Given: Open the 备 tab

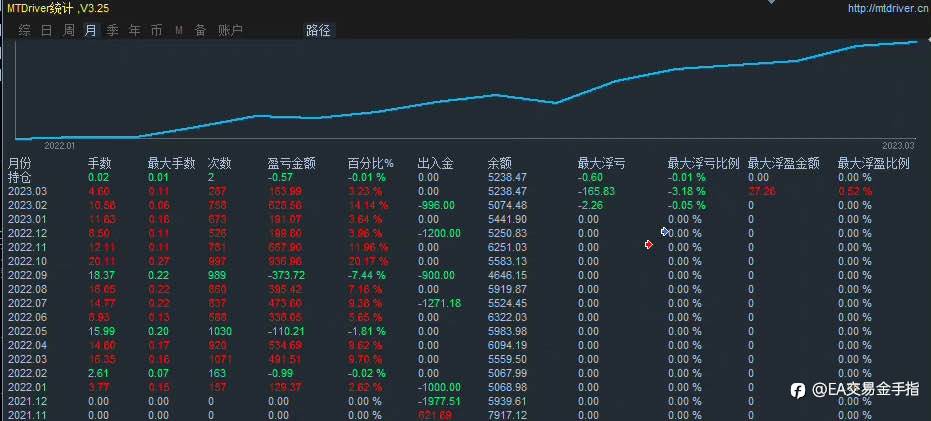Looking at the screenshot, I should pos(201,30).
